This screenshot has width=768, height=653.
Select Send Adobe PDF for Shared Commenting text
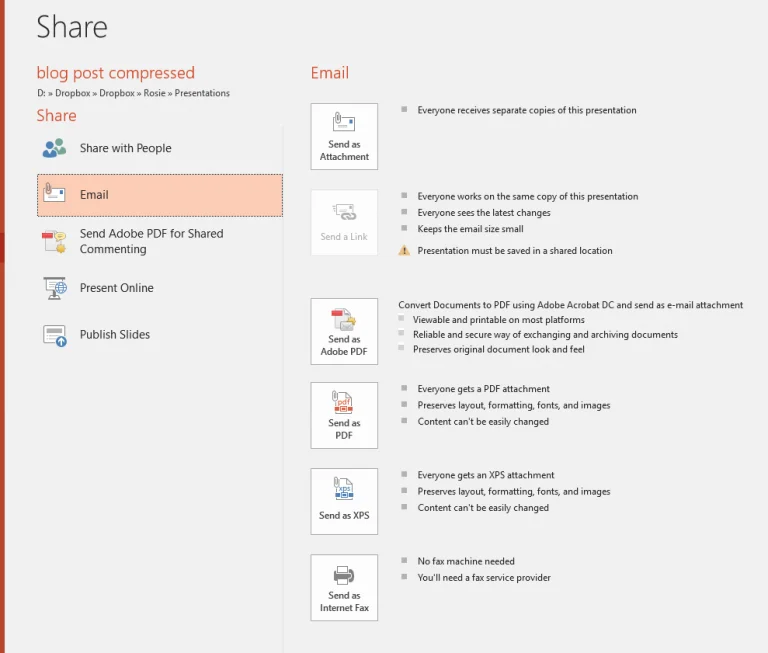tap(151, 241)
